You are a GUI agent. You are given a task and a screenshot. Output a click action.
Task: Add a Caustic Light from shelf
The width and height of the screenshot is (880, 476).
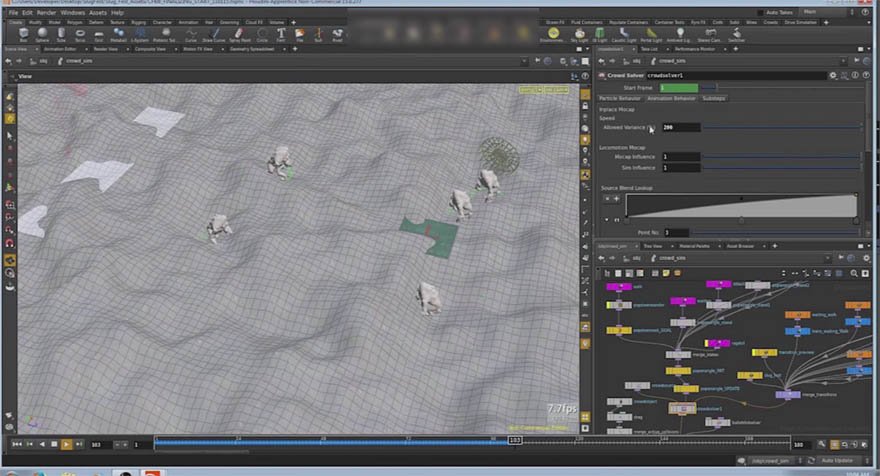click(x=624, y=35)
